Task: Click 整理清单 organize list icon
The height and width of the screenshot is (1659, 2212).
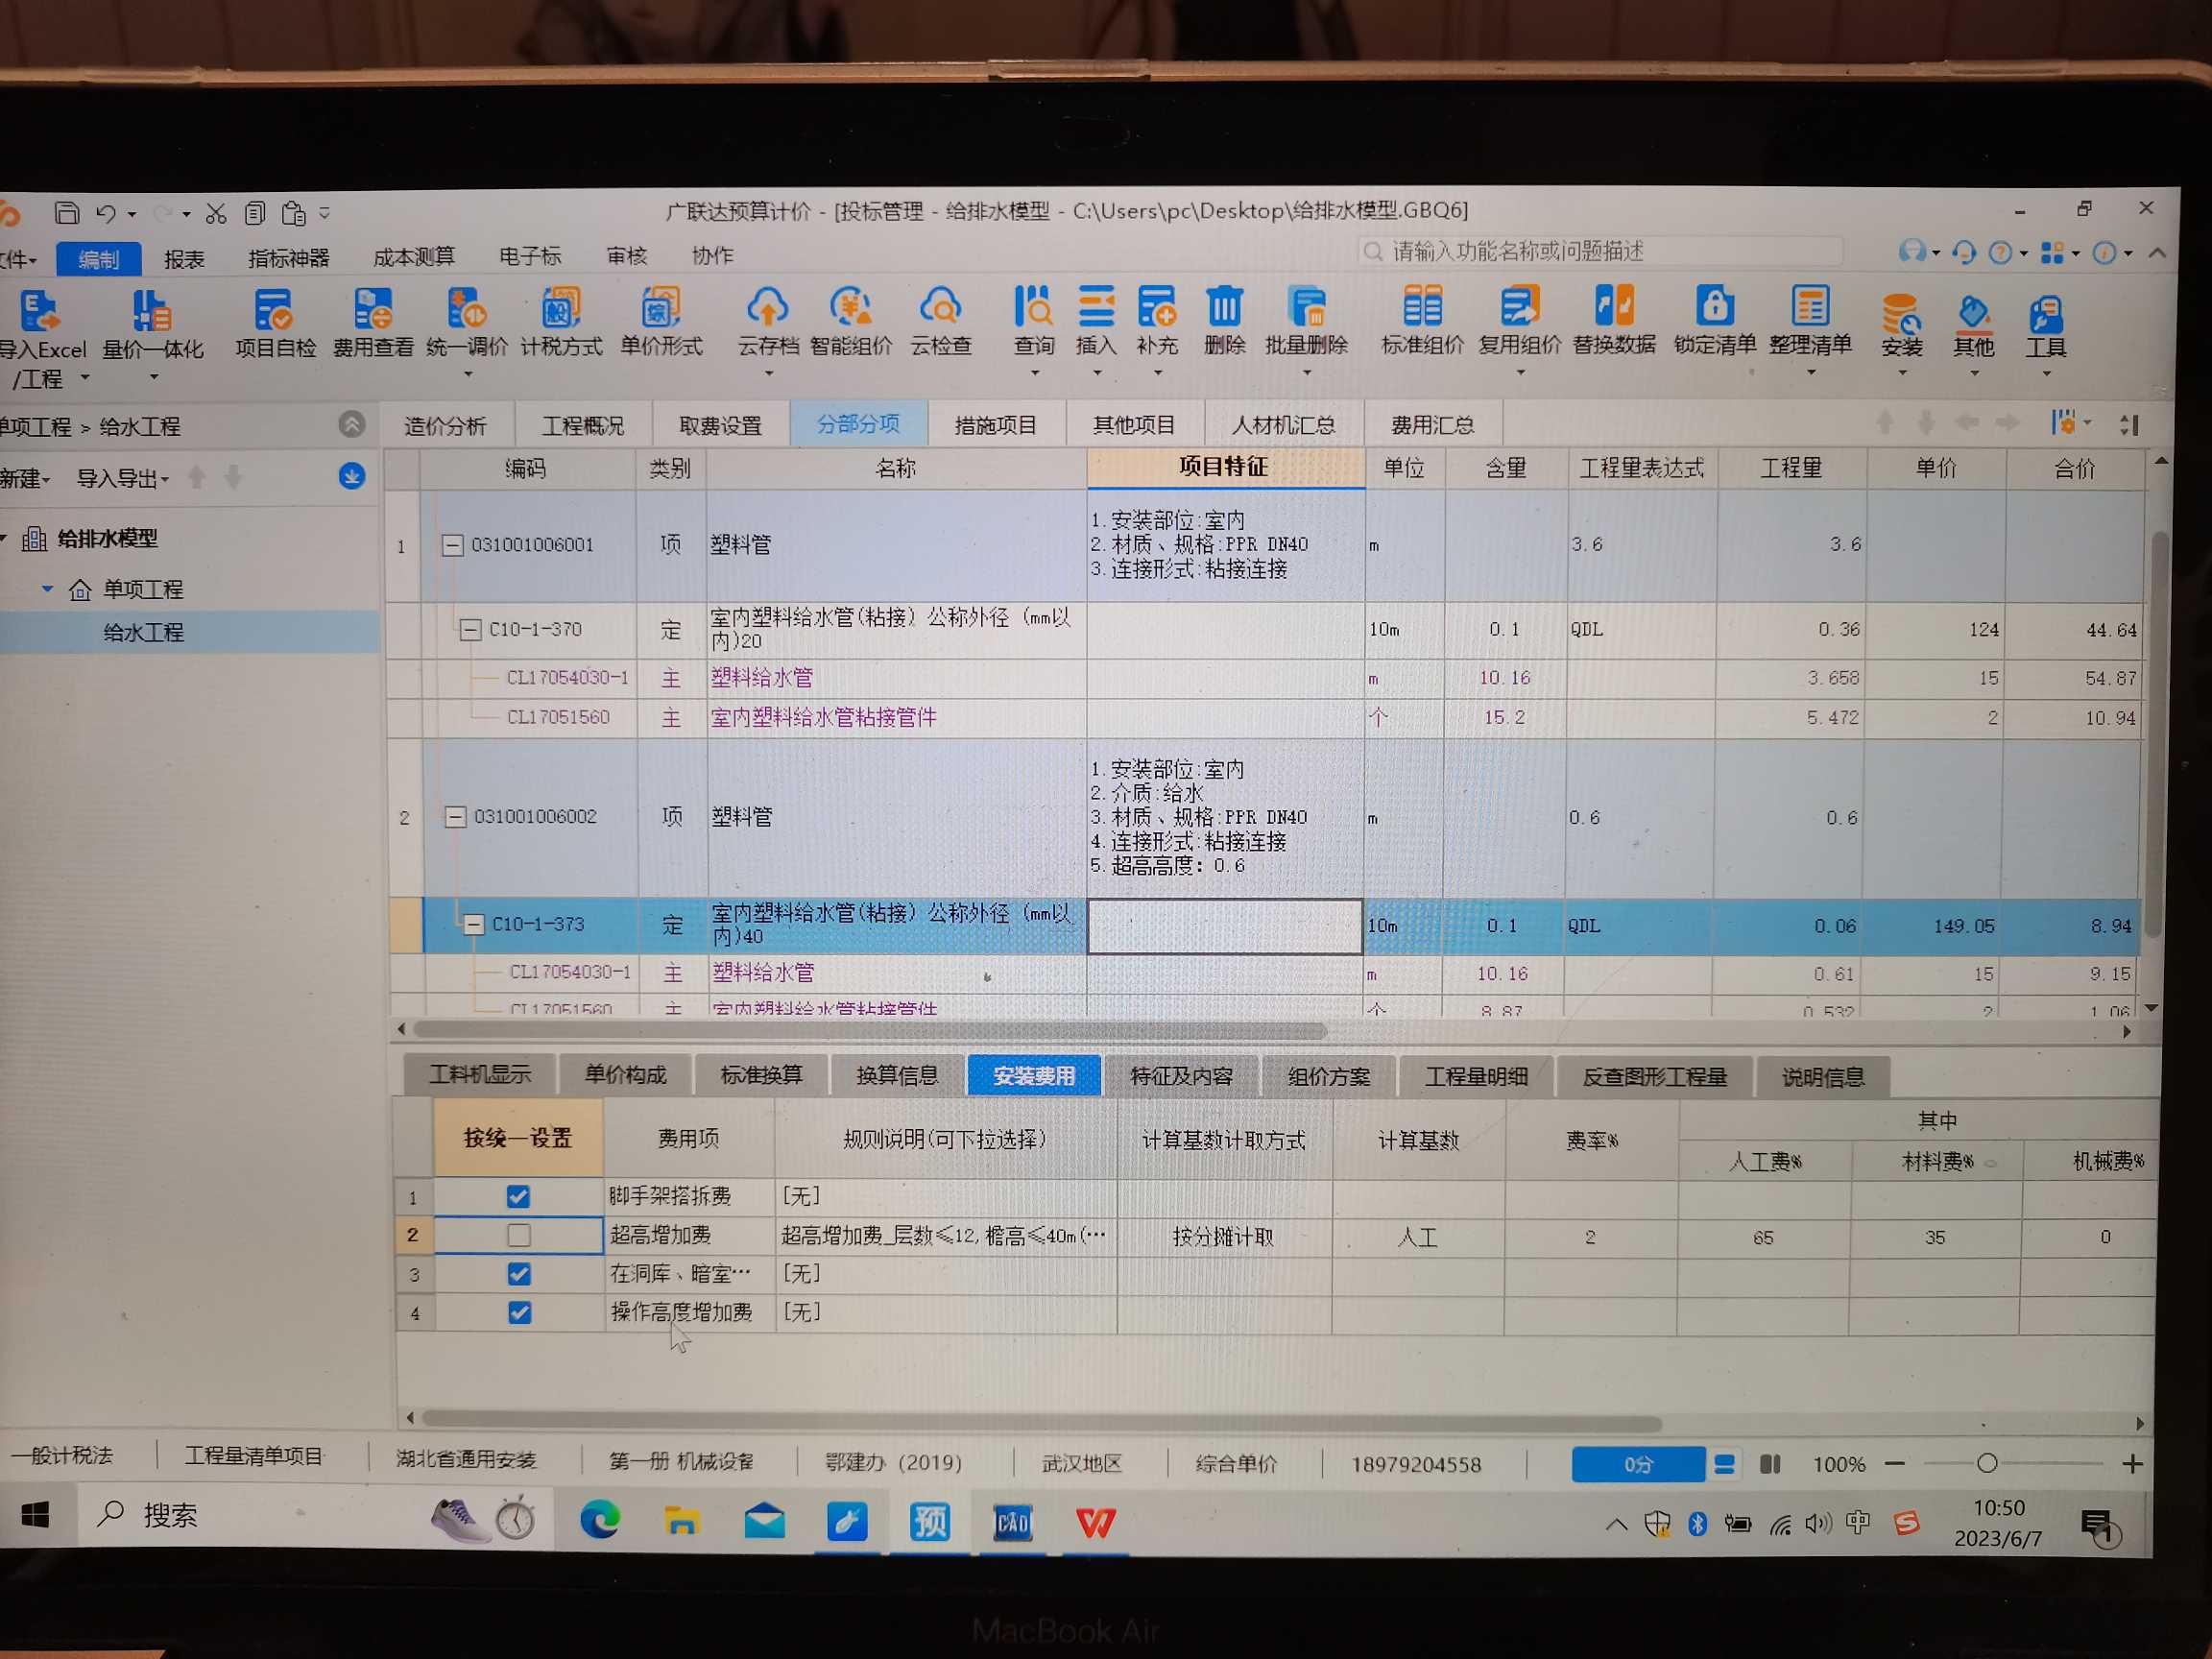Action: coord(1810,305)
